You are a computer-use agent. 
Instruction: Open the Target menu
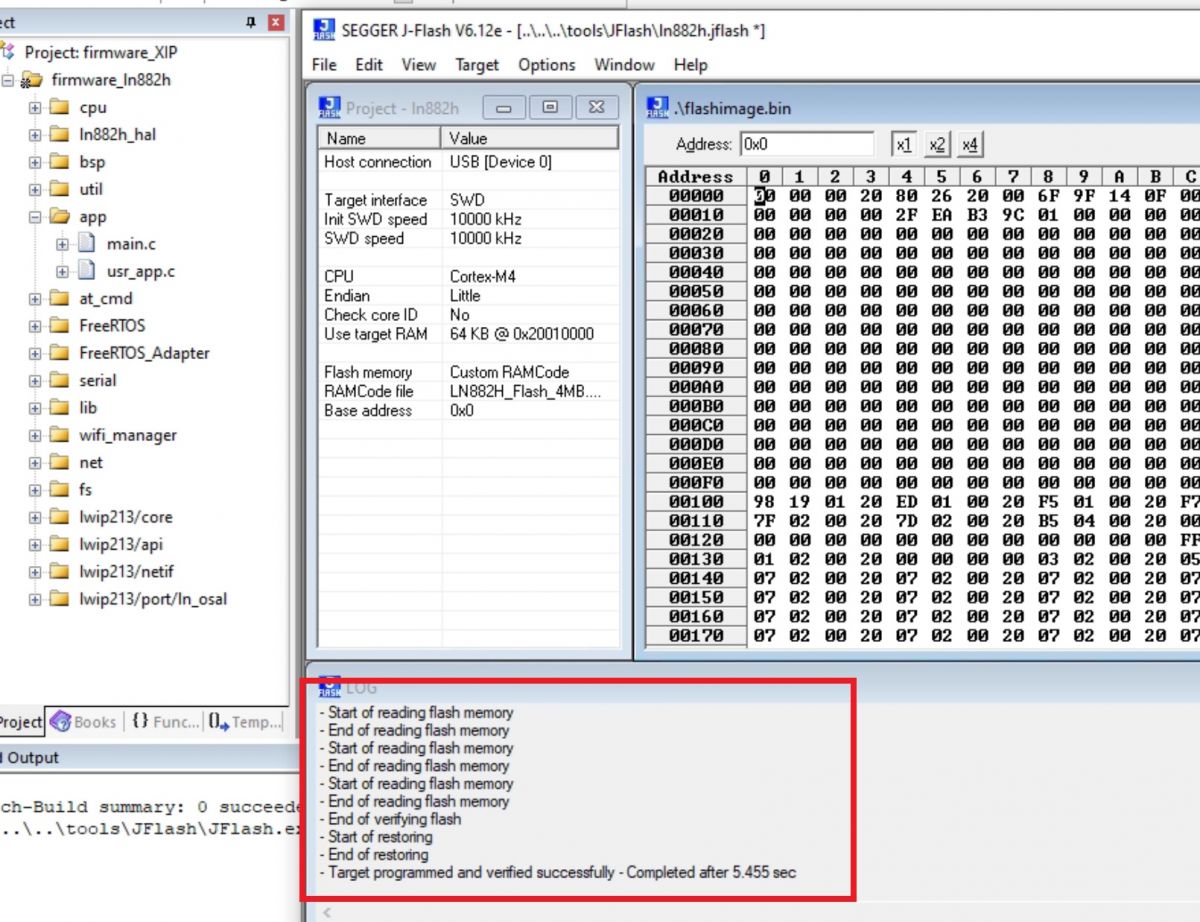(477, 65)
